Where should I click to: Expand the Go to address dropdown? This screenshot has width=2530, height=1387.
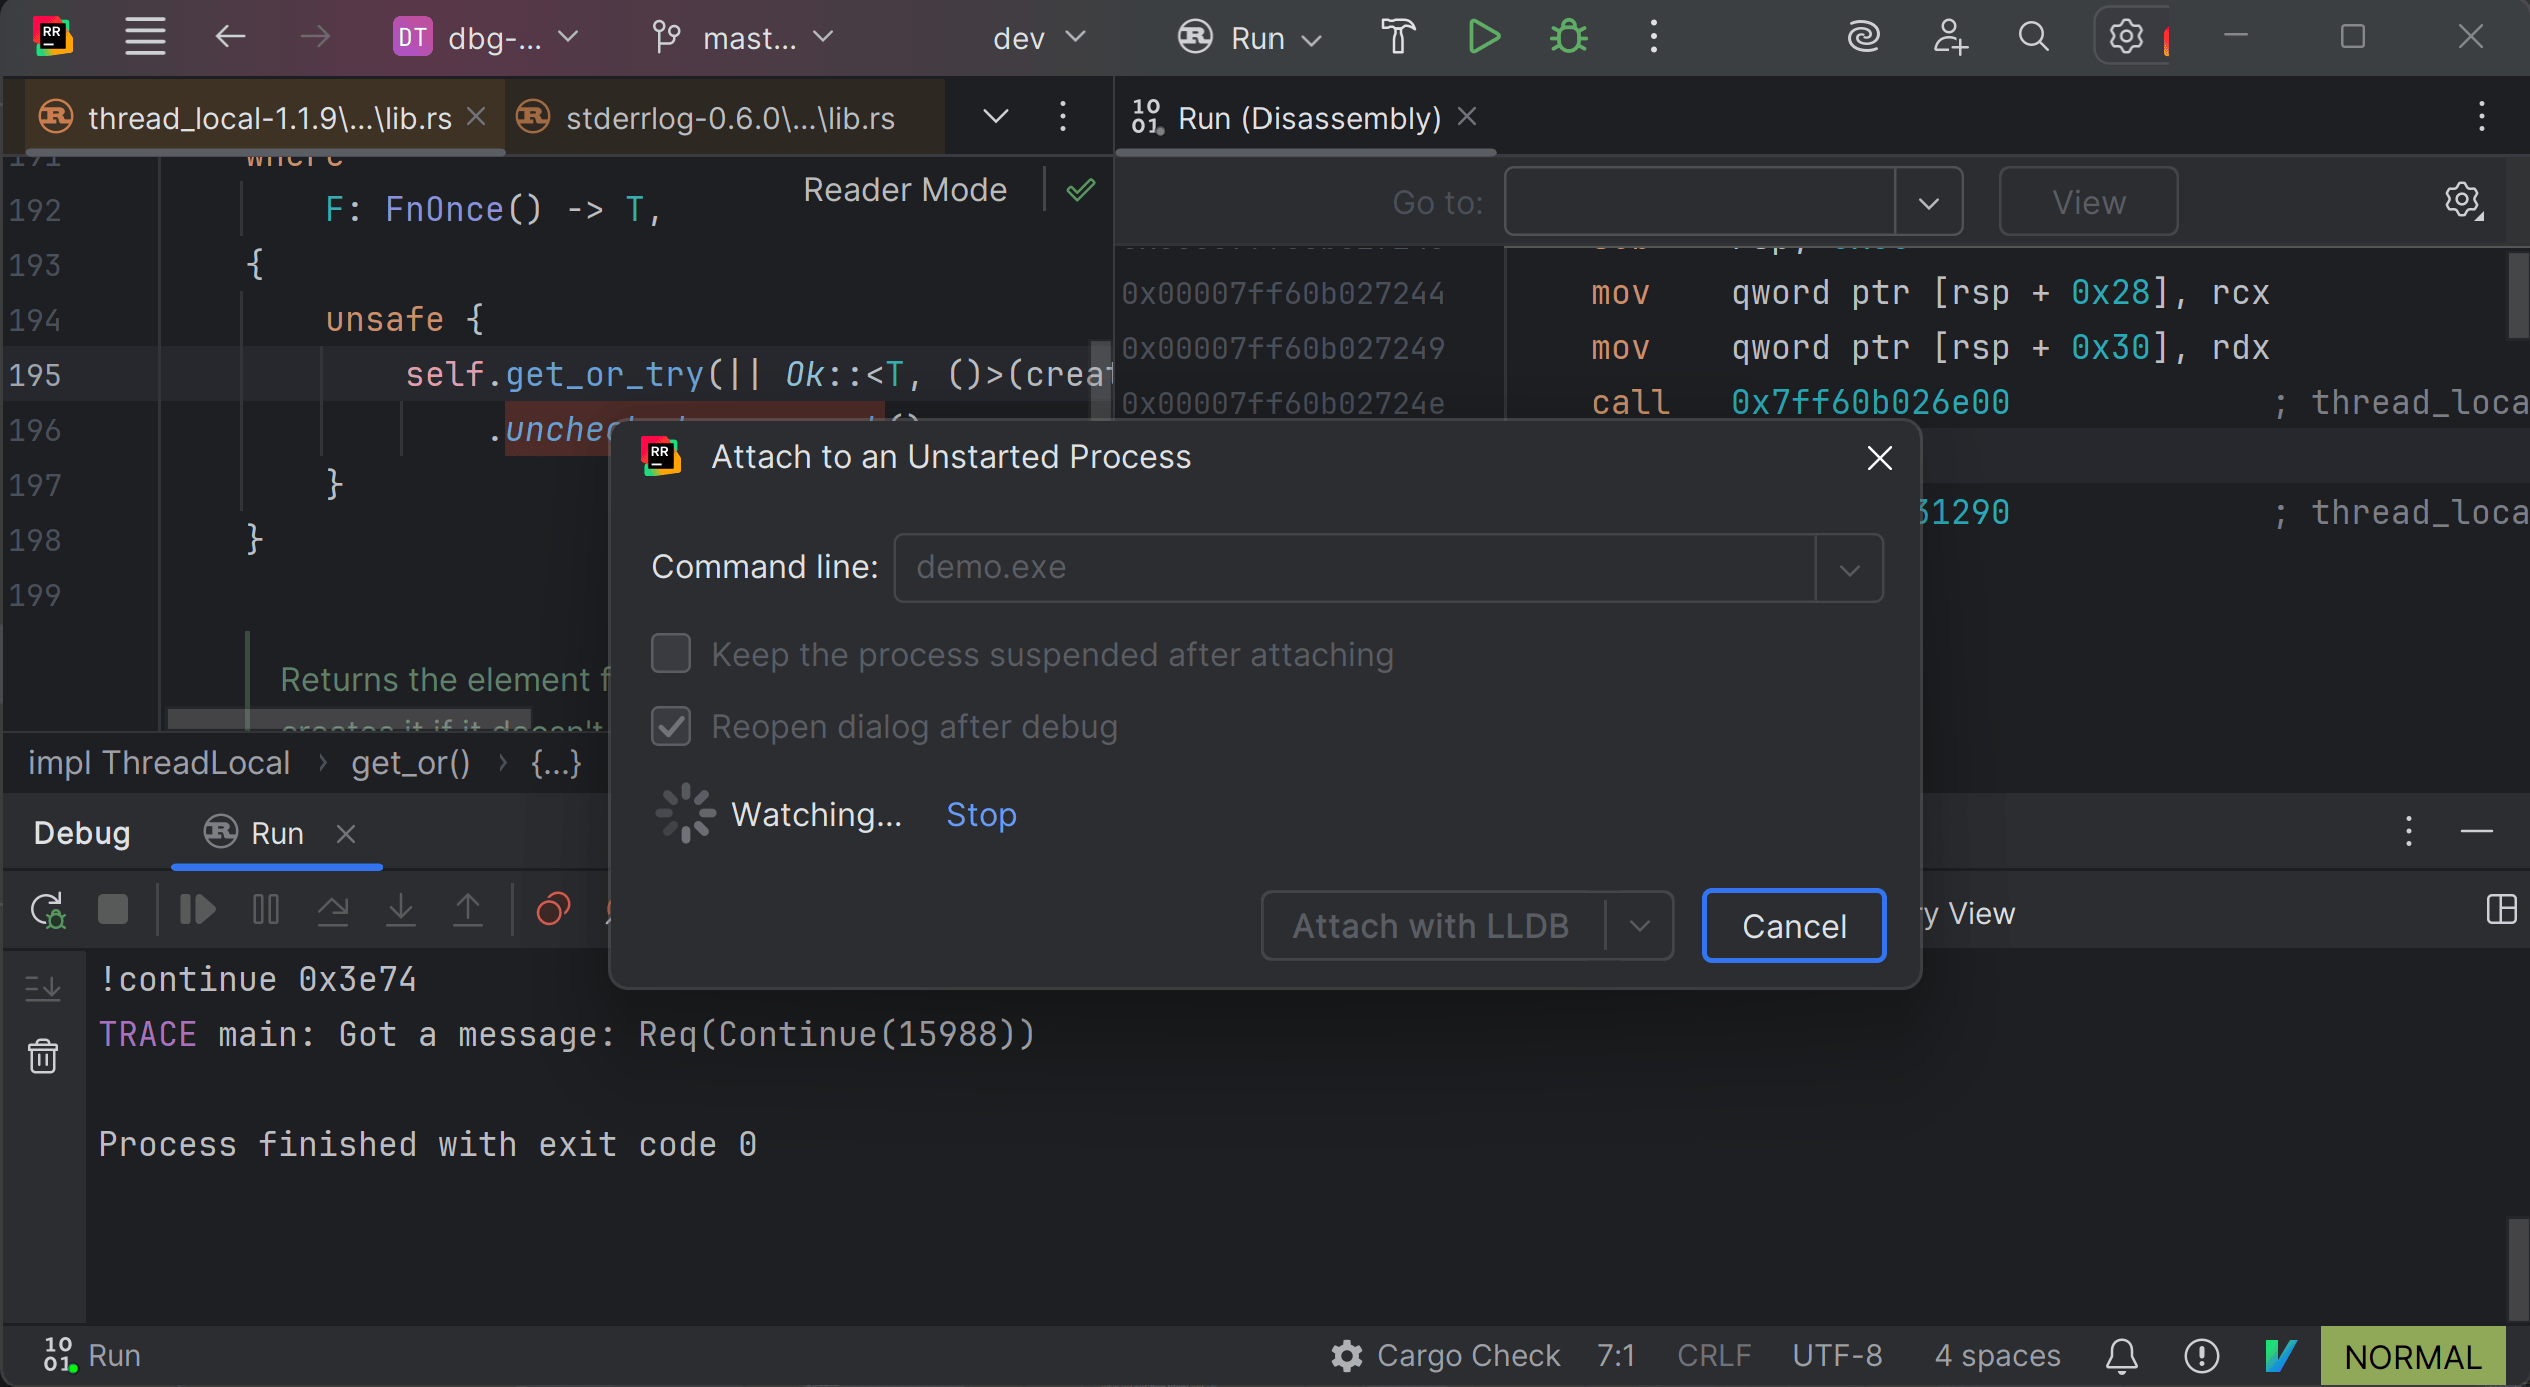pos(1928,203)
